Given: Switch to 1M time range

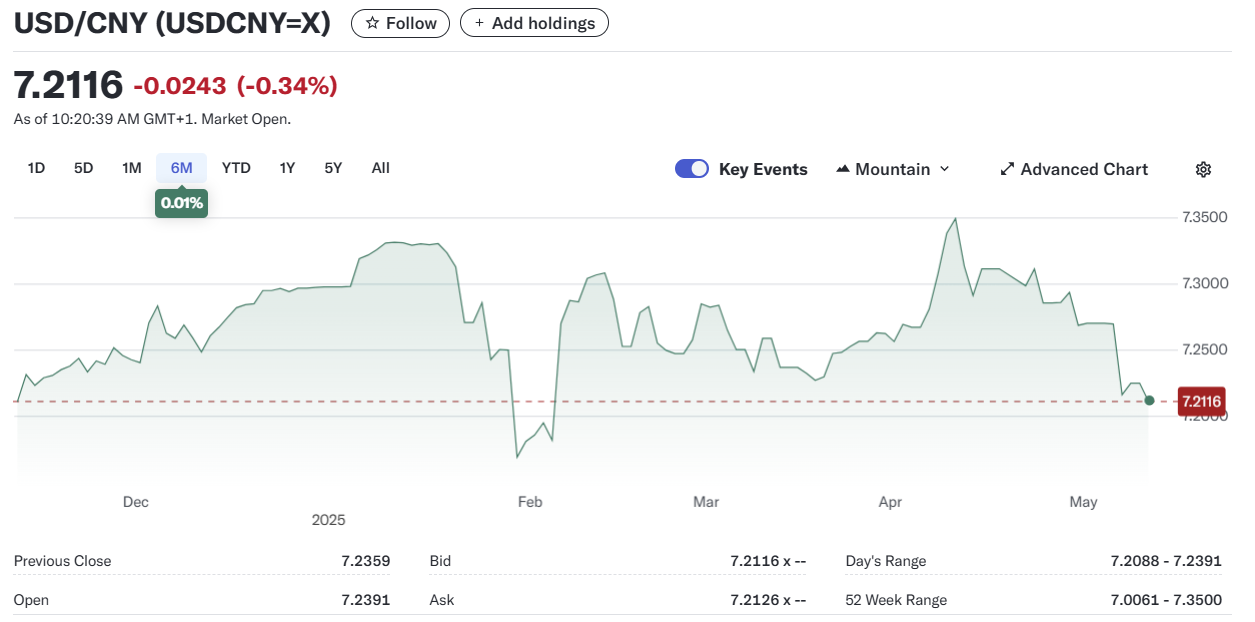Looking at the screenshot, I should 132,168.
